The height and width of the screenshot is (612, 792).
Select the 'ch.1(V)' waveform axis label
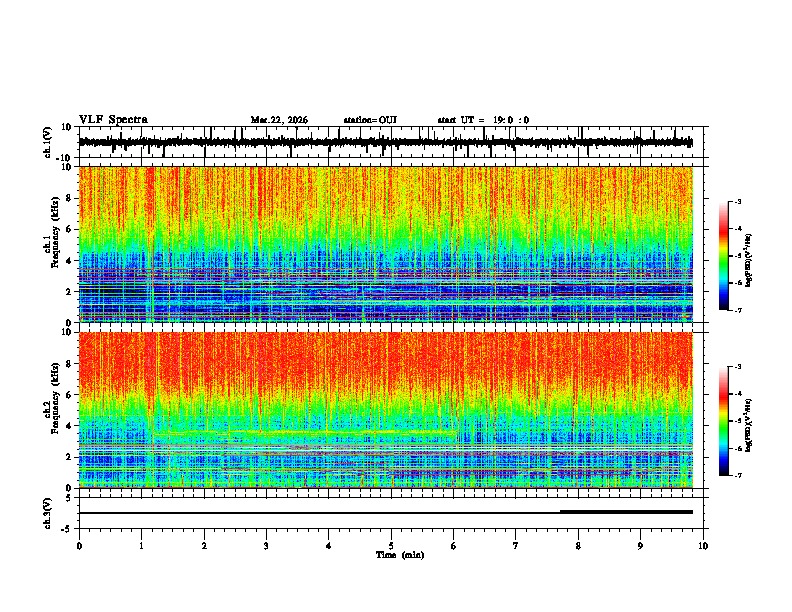tap(48, 142)
